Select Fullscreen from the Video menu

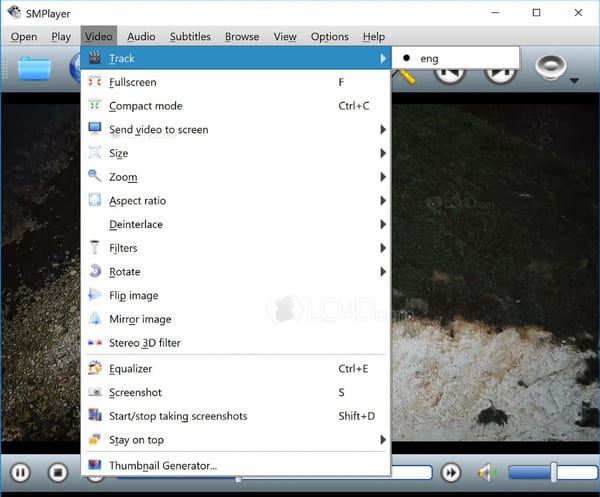pos(236,82)
